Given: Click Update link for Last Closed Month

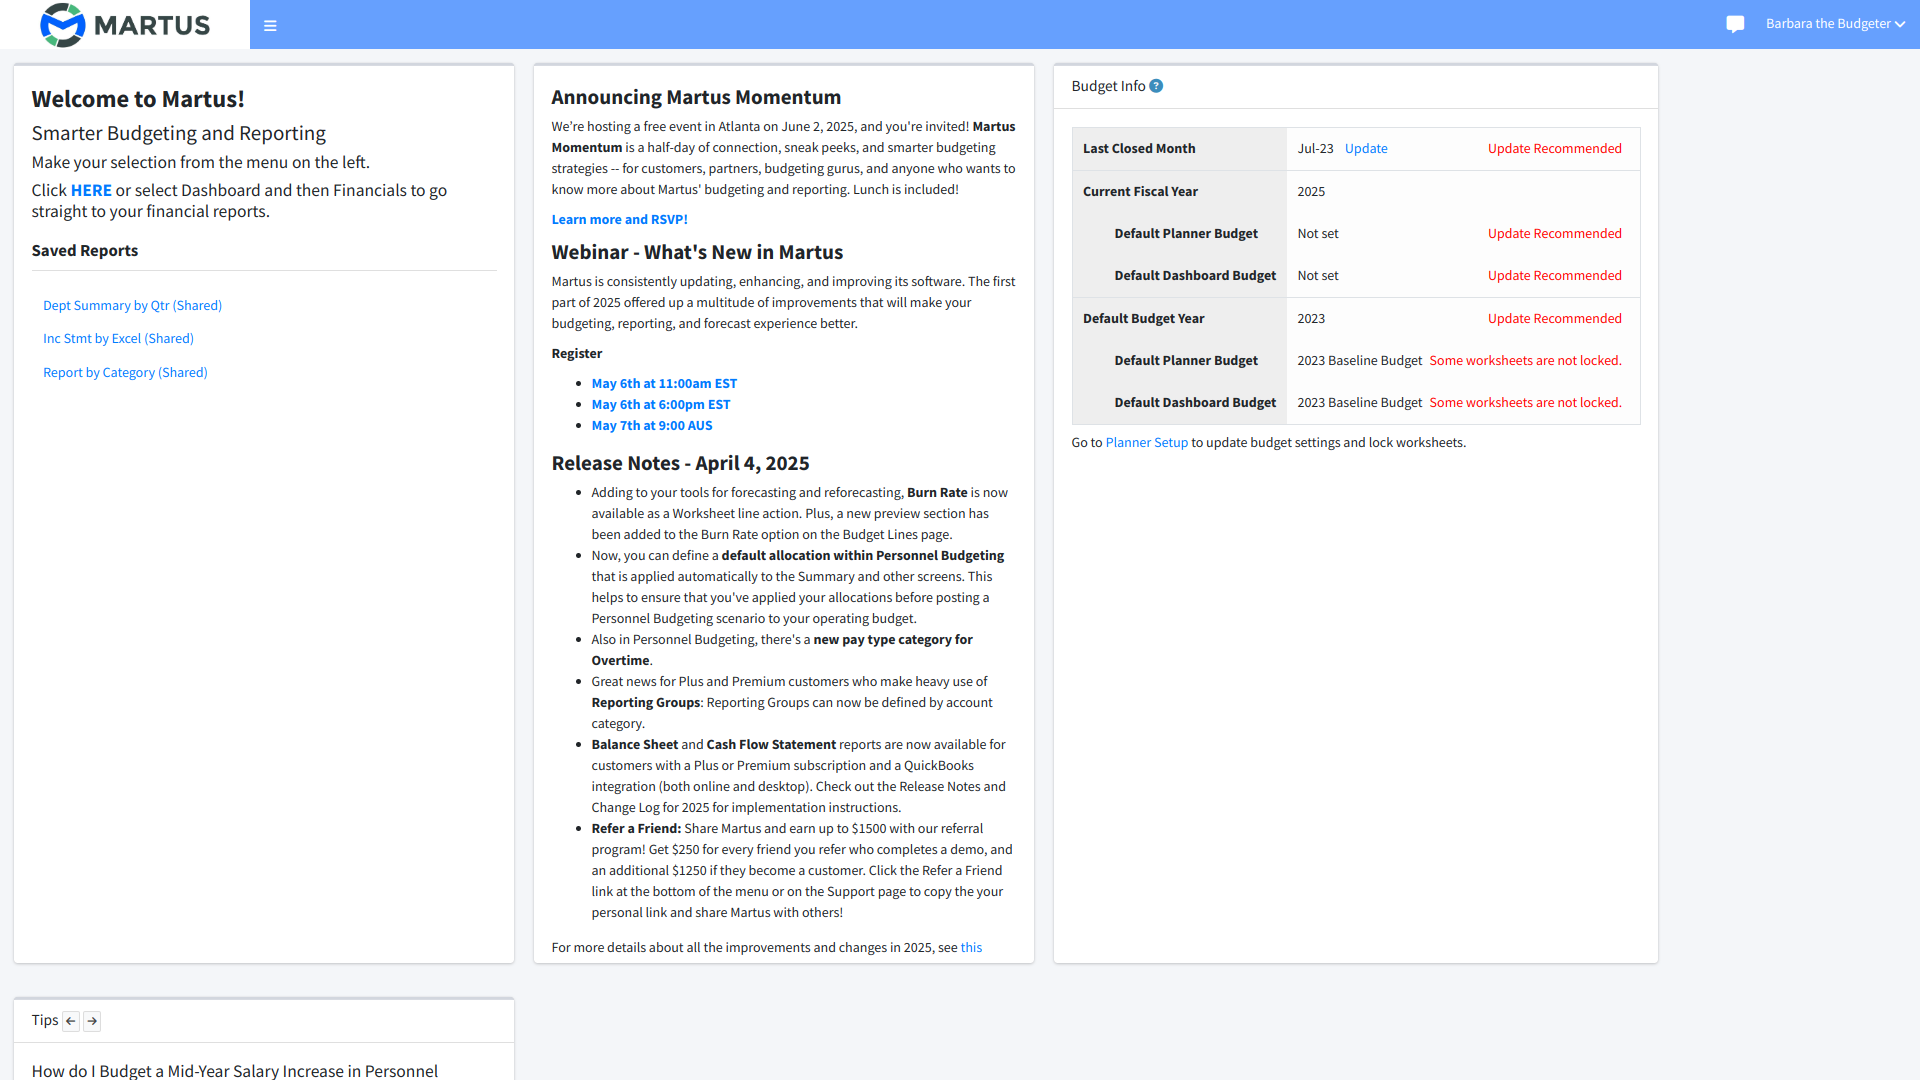Looking at the screenshot, I should 1366,149.
